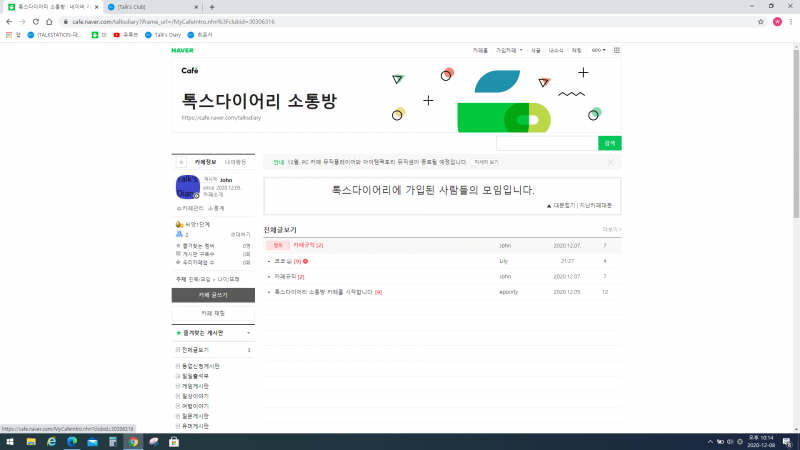Open the 카페 채팅 button
Viewport: 800px width, 450px height.
212,313
